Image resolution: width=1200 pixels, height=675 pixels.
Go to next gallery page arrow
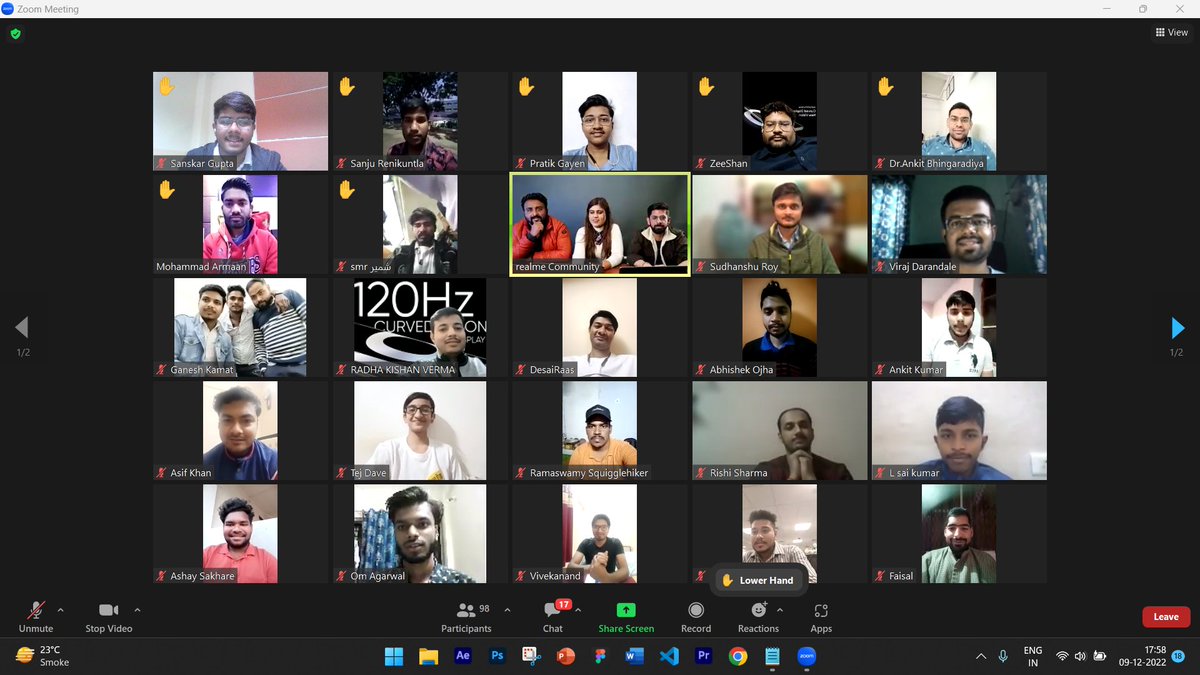[1177, 328]
